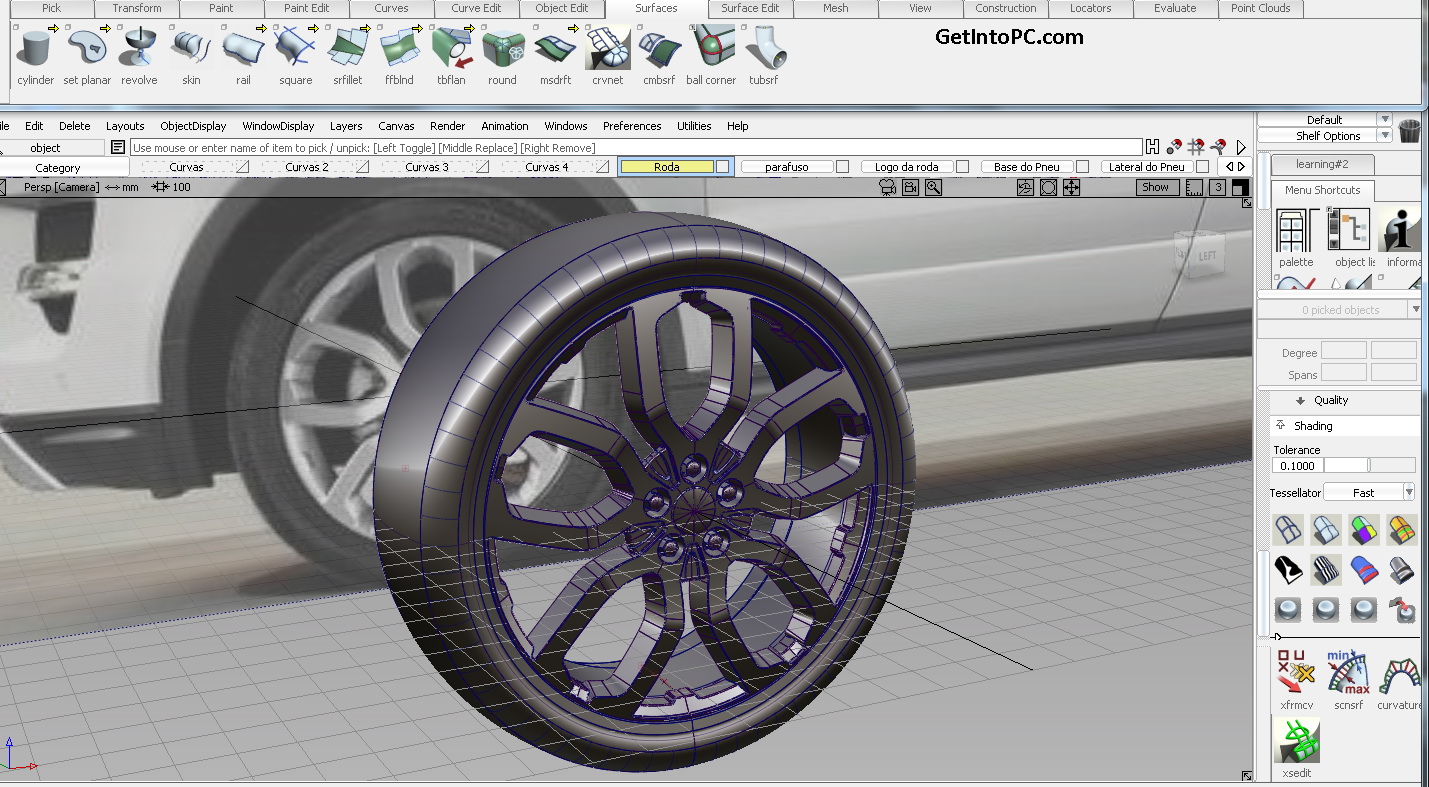Activate the rail surface tool

tap(243, 48)
